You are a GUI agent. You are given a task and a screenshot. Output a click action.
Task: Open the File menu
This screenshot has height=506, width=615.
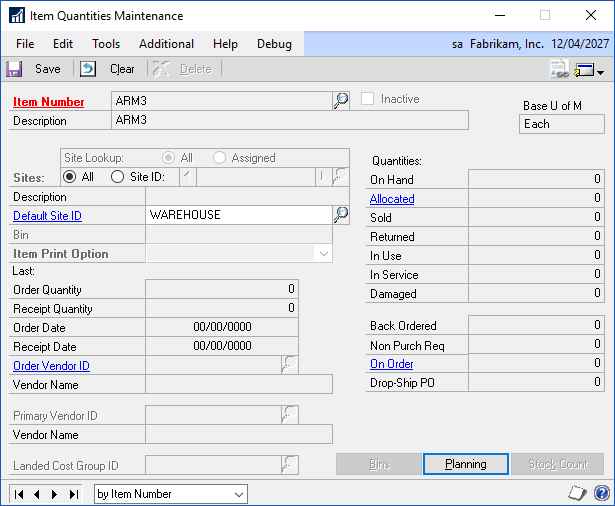[25, 44]
